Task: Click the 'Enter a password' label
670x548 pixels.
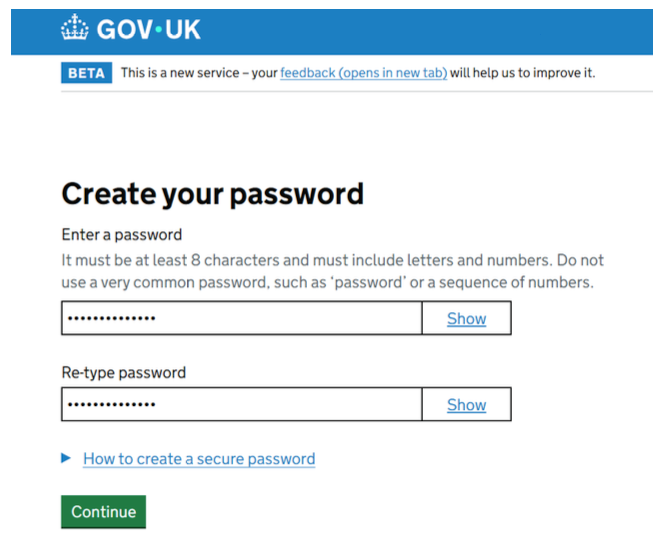Action: click(x=122, y=235)
